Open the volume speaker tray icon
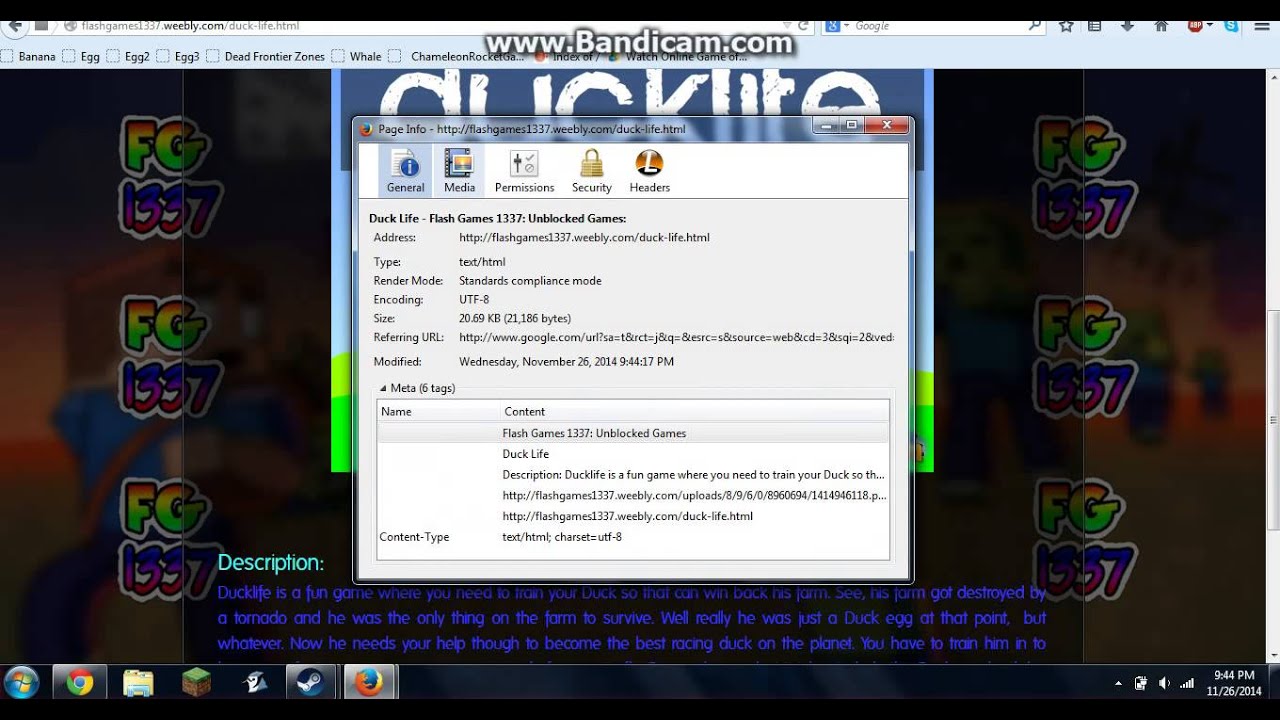The height and width of the screenshot is (720, 1280). (x=1164, y=683)
